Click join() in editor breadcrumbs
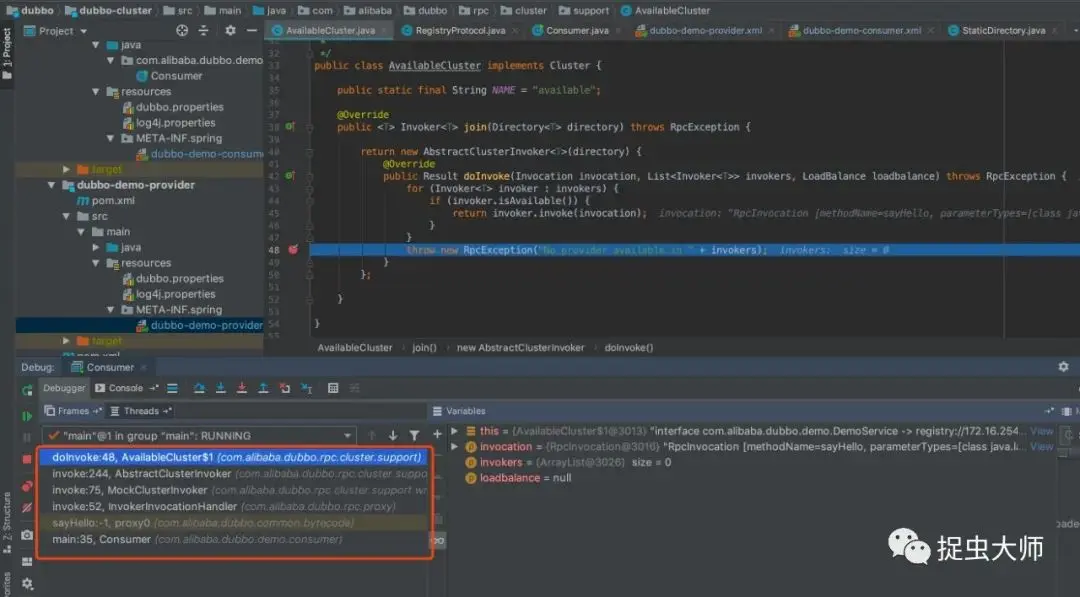This screenshot has height=597, width=1080. [424, 348]
